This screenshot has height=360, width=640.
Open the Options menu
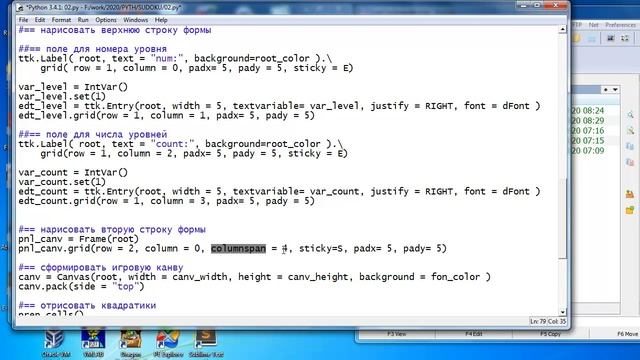(106, 20)
